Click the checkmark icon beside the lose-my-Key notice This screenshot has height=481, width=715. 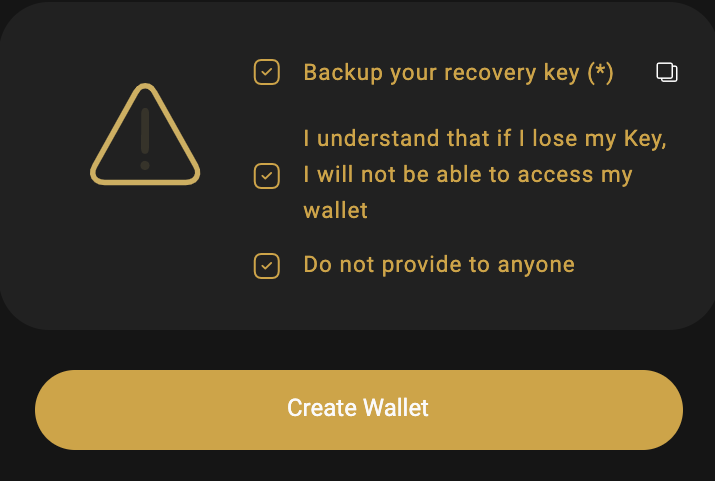click(x=266, y=175)
